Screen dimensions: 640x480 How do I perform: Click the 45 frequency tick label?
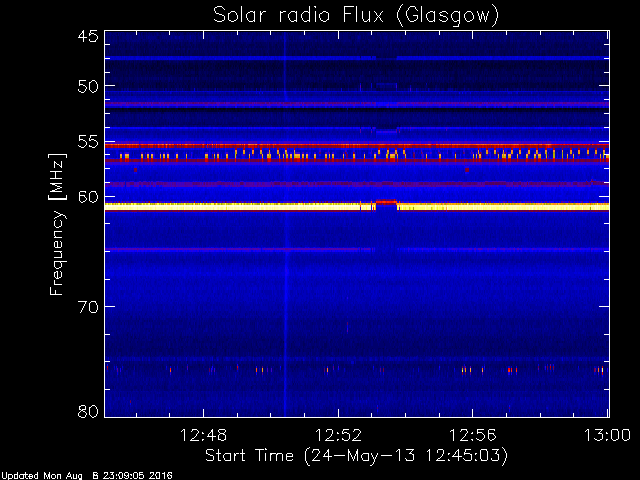[88, 36]
